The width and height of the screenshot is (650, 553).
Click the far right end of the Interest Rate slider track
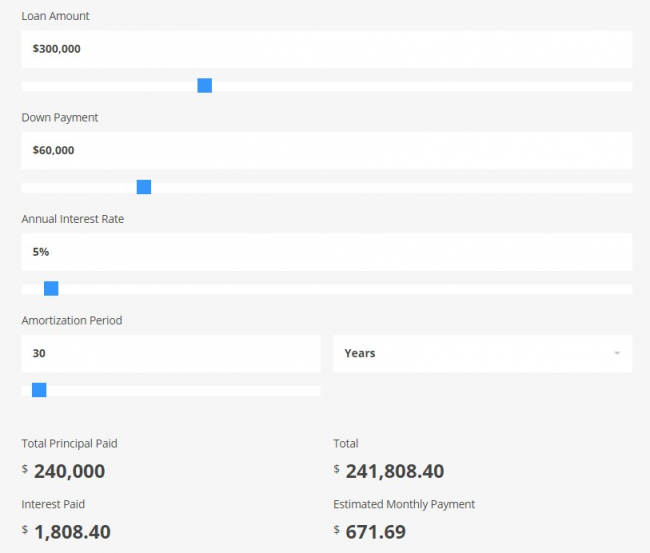point(627,289)
